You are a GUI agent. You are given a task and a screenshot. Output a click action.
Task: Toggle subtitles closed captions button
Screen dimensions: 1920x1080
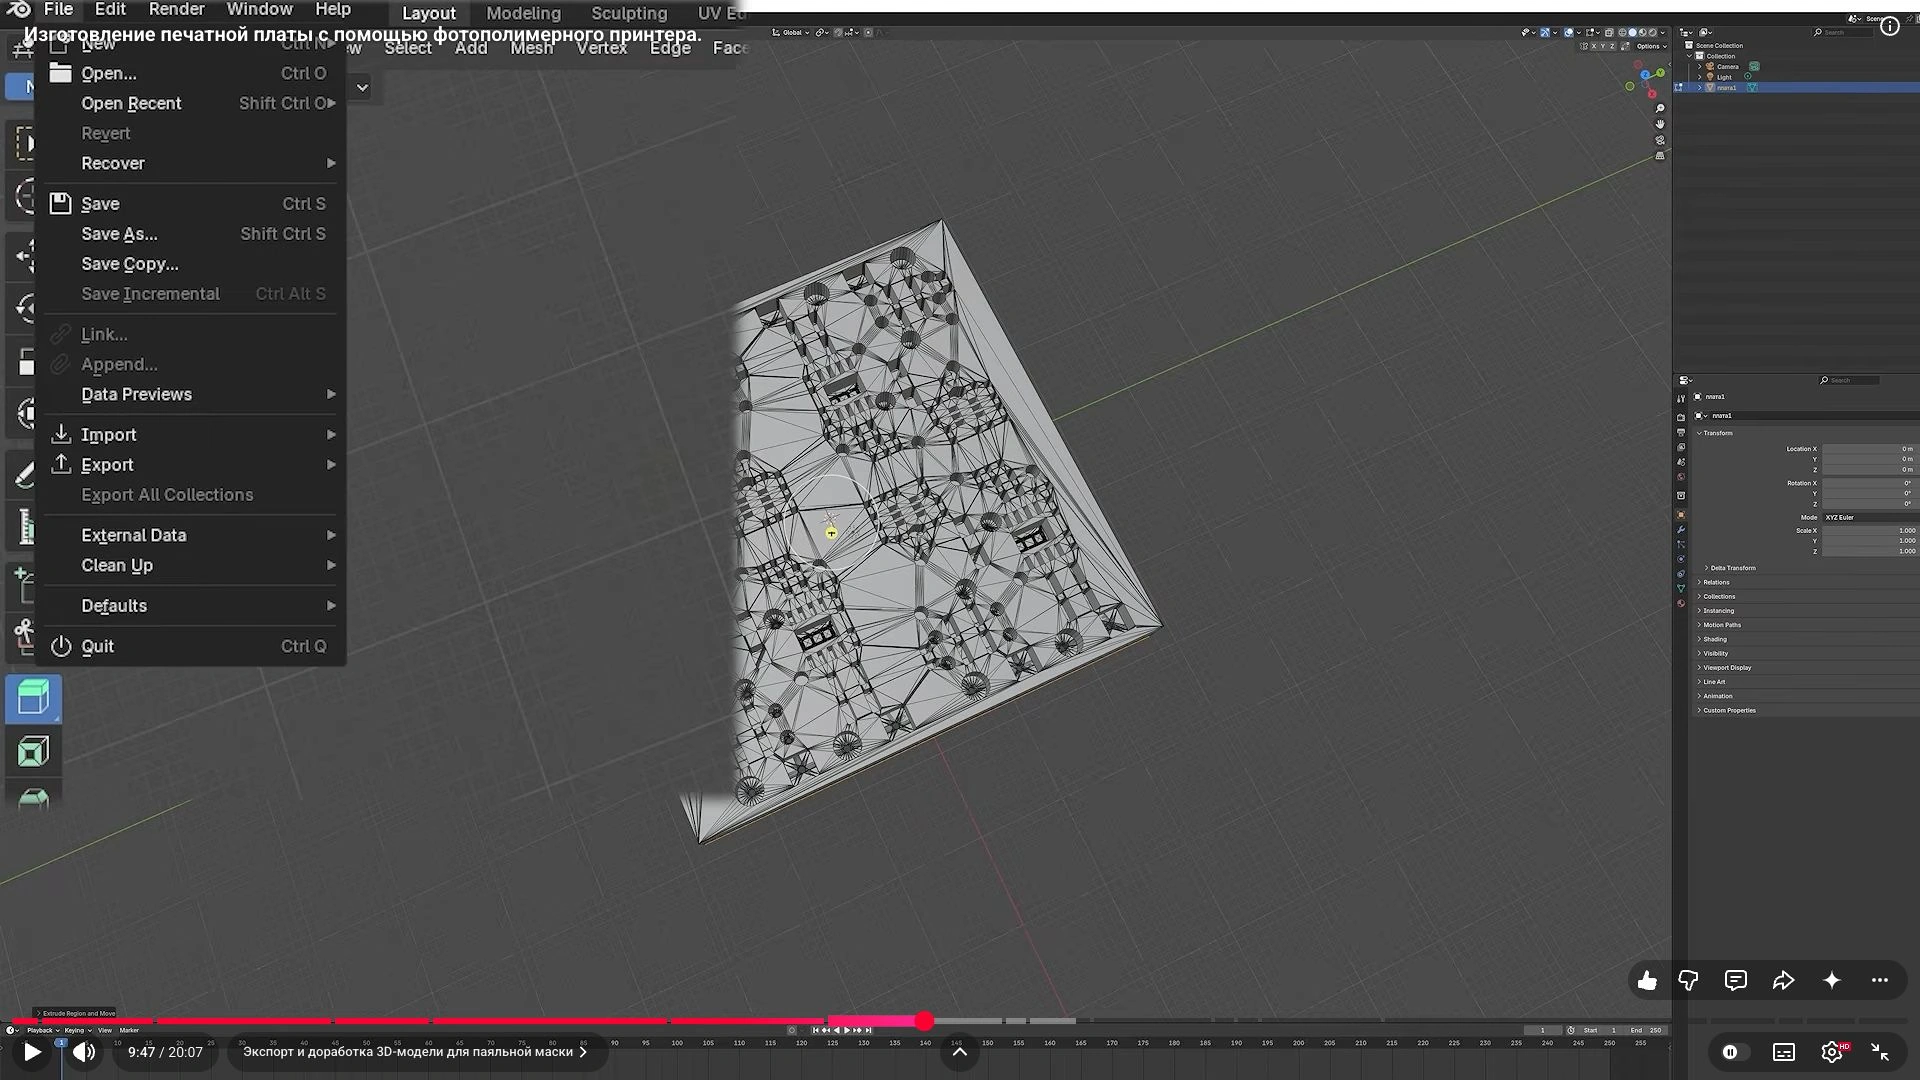click(x=1784, y=1052)
